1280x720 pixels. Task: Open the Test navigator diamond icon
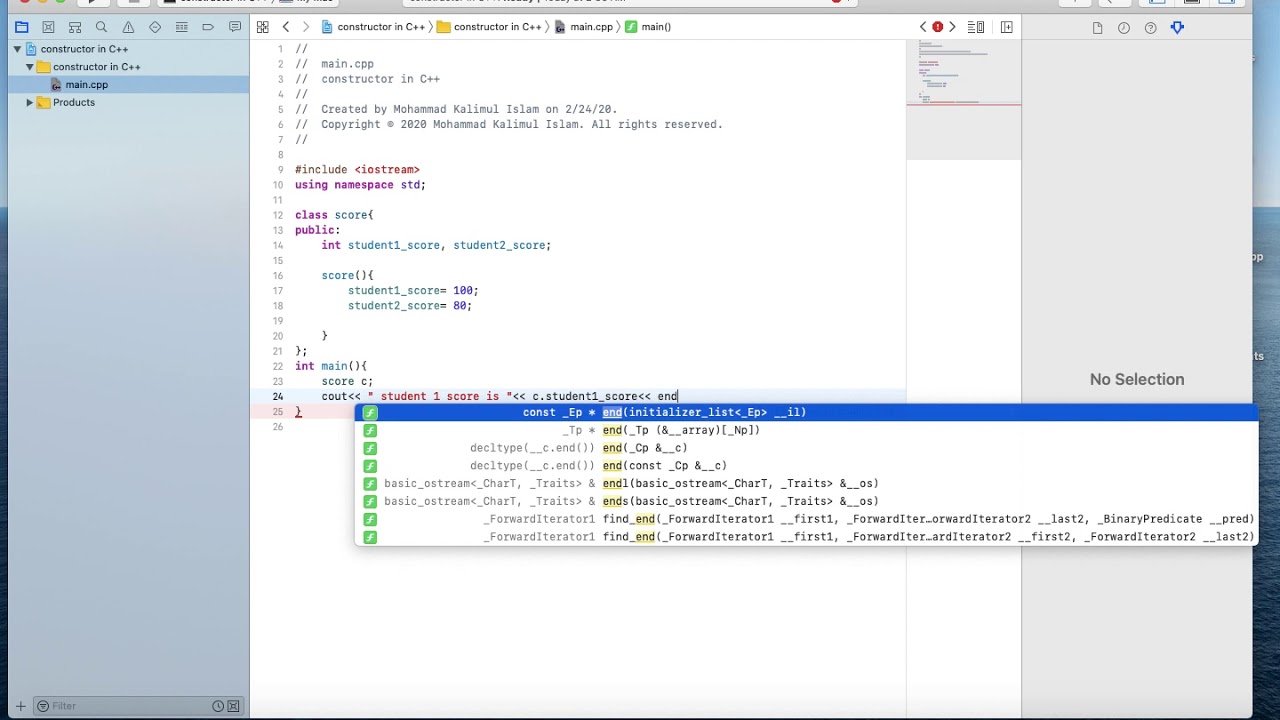tap(155, 27)
